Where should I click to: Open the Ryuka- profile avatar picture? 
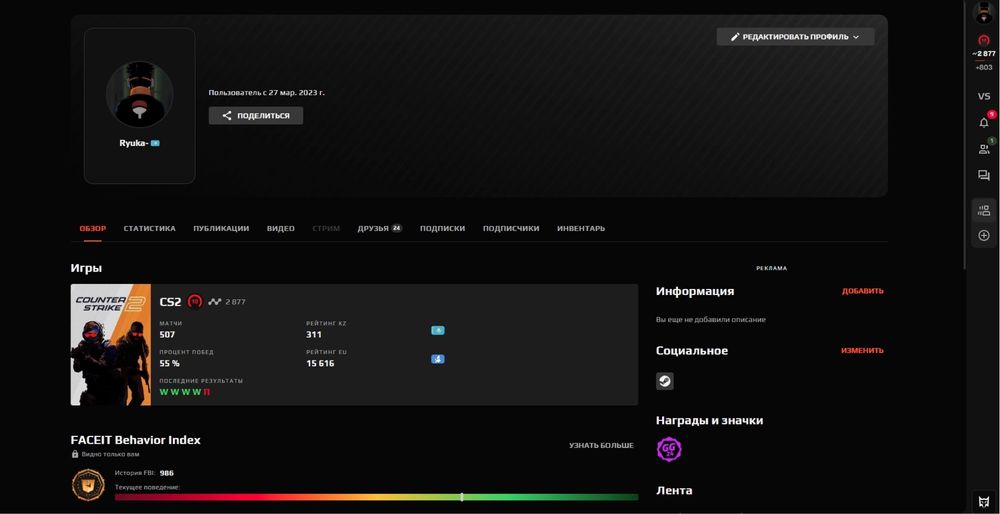pyautogui.click(x=139, y=94)
